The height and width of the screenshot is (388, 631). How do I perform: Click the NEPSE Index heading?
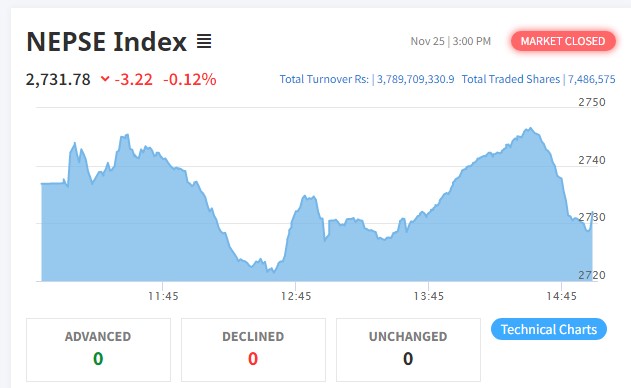(107, 41)
